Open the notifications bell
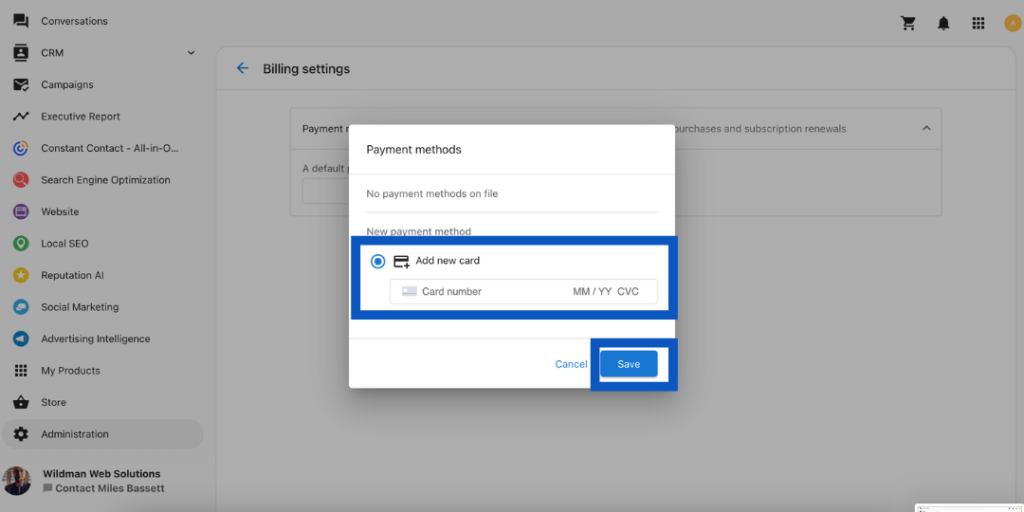The image size is (1024, 512). pyautogui.click(x=943, y=22)
